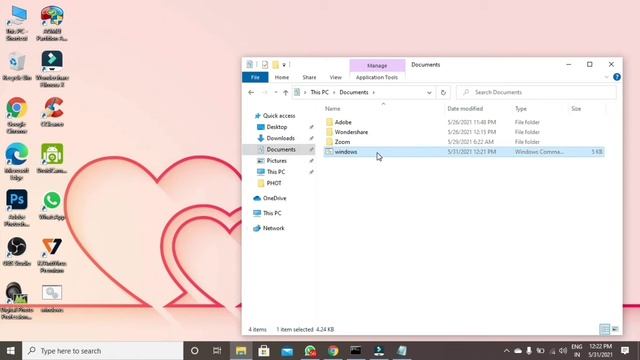This screenshot has height=360, width=640.
Task: Open the WhatsApp desktop shortcut
Action: pyautogui.click(x=52, y=205)
